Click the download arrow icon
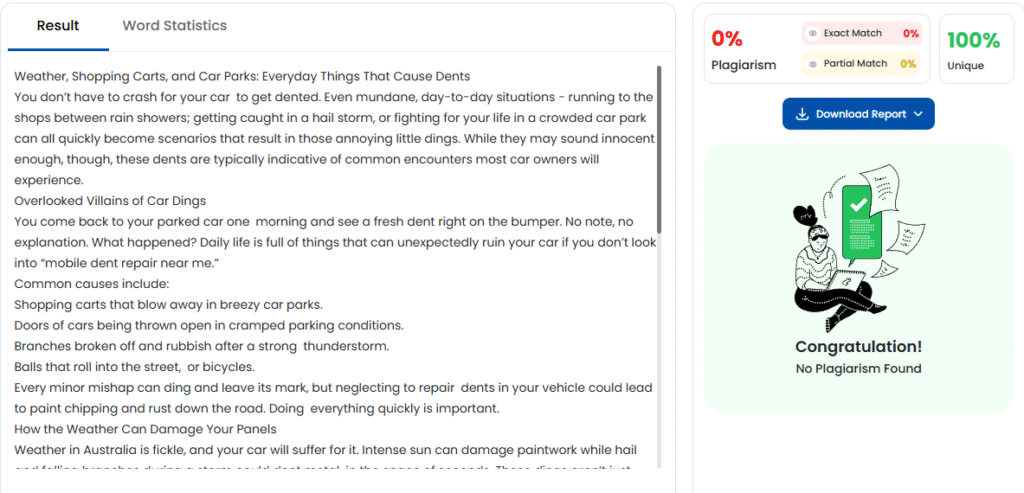This screenshot has width=1024, height=493. coord(801,114)
